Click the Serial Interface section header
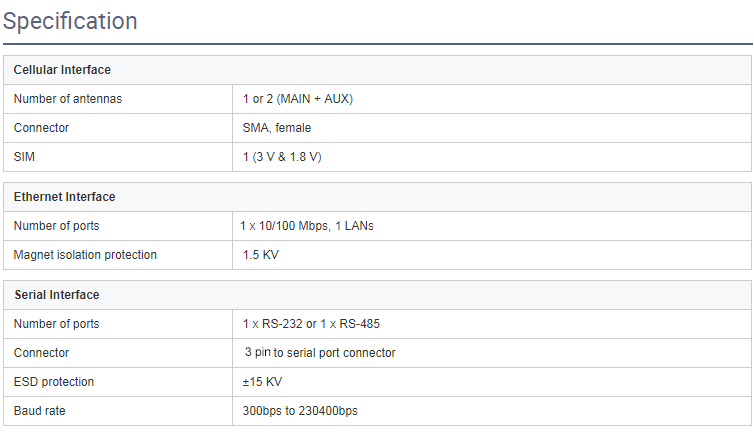Viewport: 754px width, 432px height. point(57,294)
